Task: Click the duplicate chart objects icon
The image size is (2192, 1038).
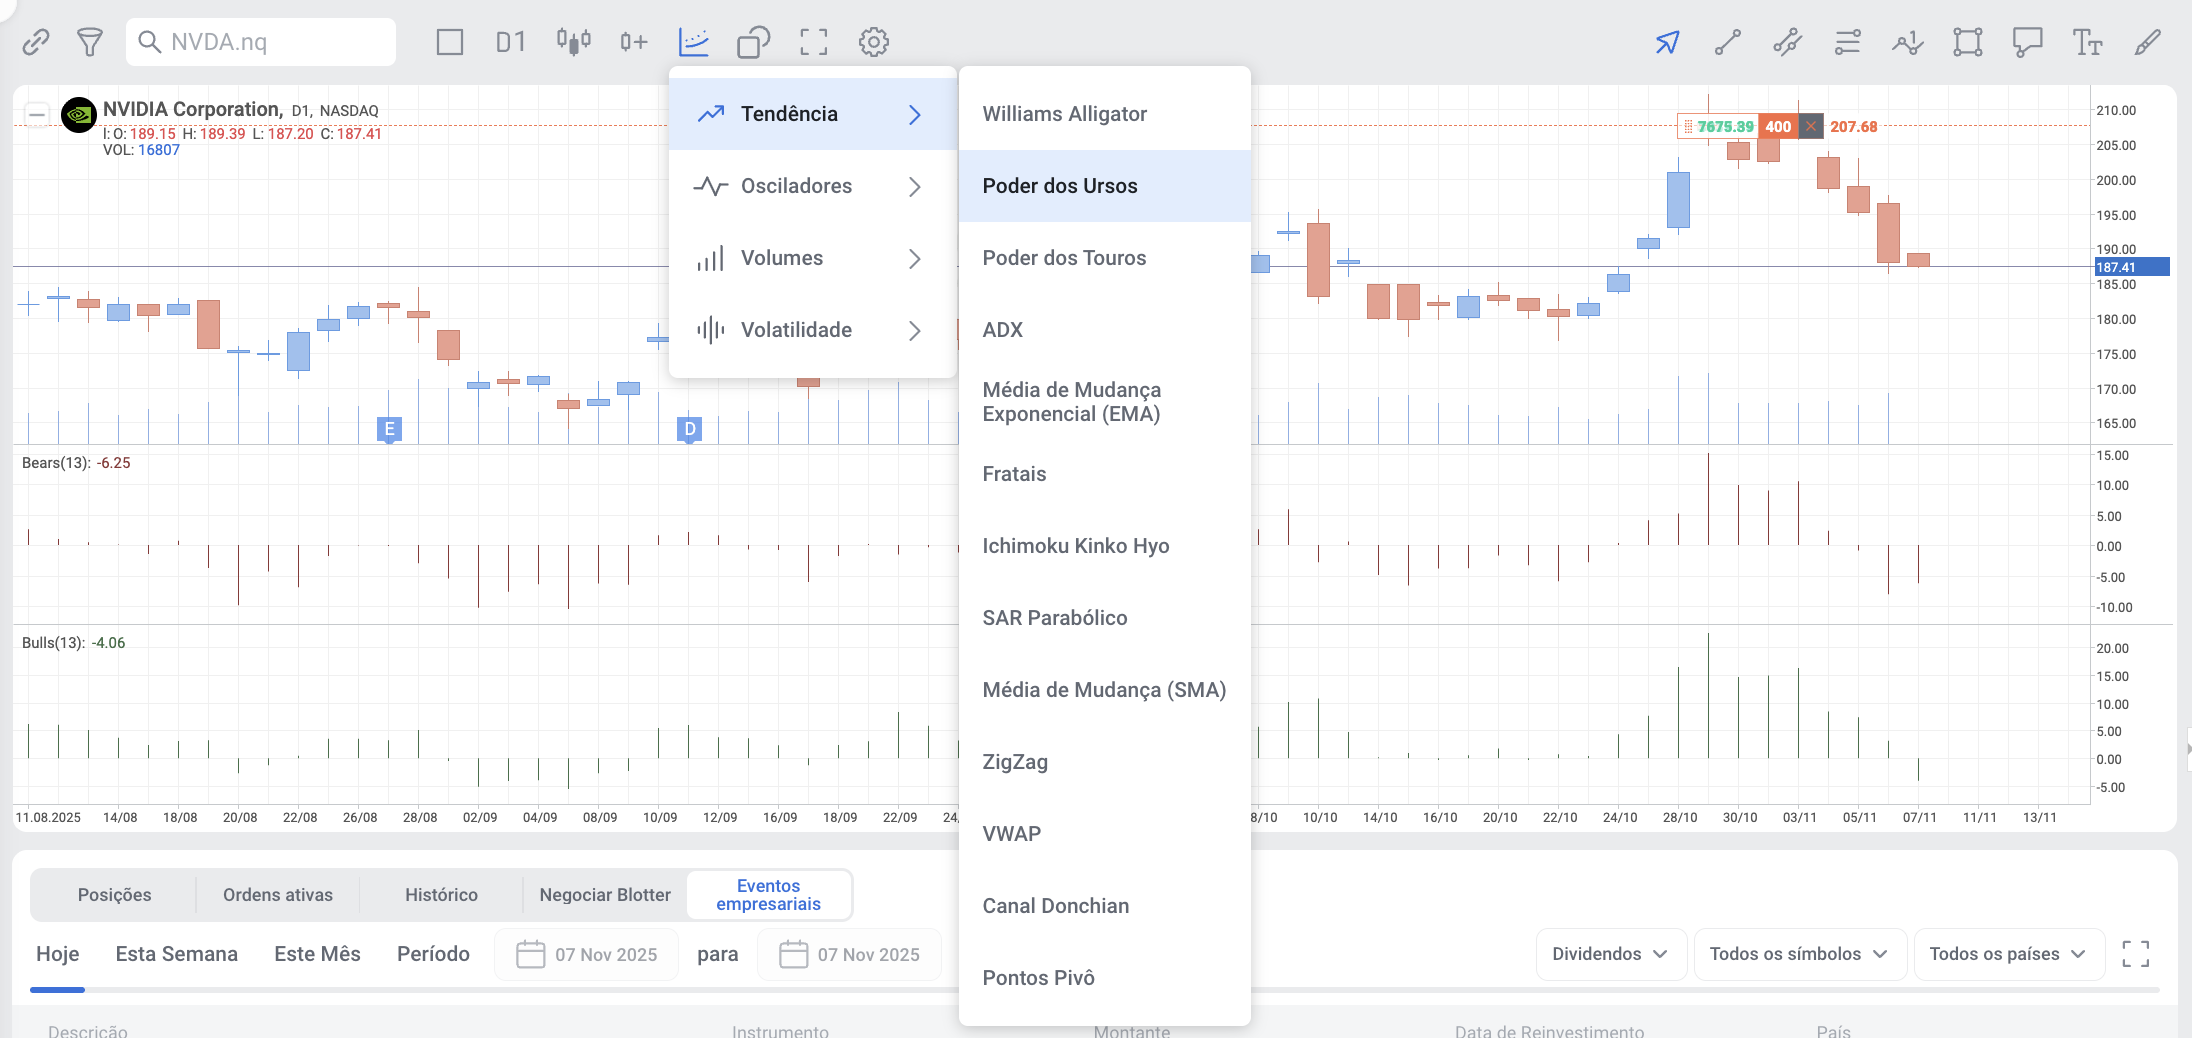Action: coord(754,42)
